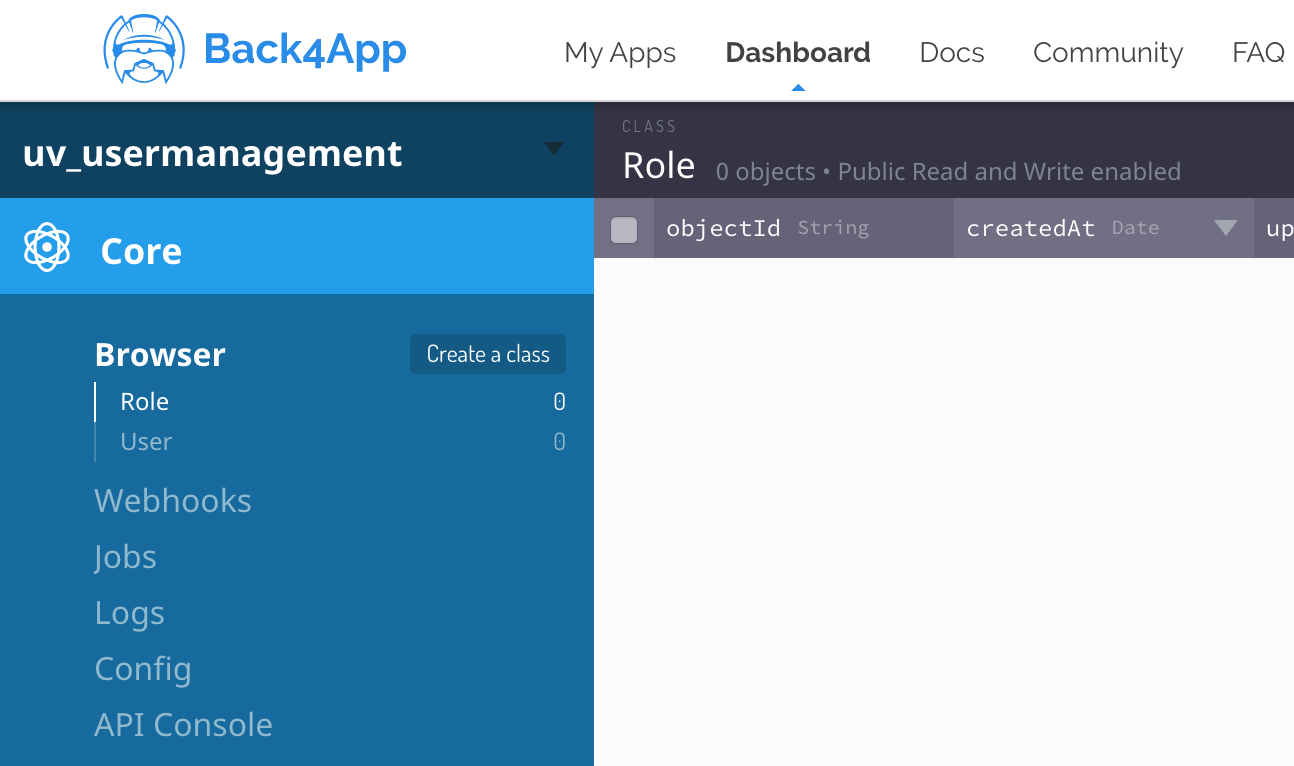The height and width of the screenshot is (766, 1294).
Task: Open the API Console section
Action: point(183,724)
